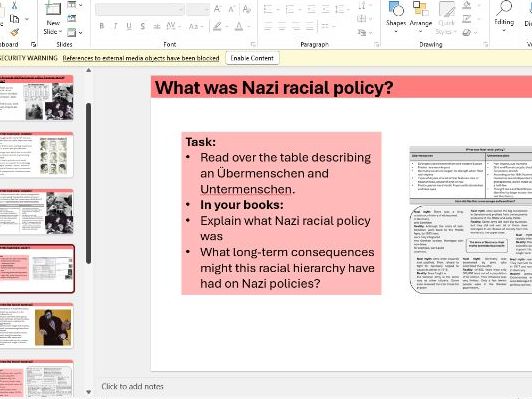Image resolution: width=532 pixels, height=399 pixels.
Task: Click the Reset slide icon
Action: click(x=72, y=19)
